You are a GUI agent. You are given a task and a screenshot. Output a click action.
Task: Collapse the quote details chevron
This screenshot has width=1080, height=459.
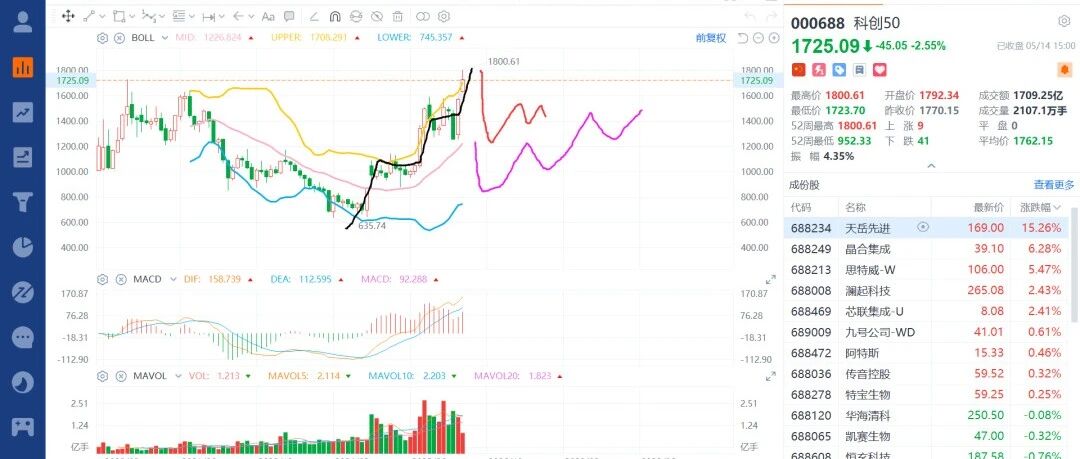click(x=931, y=165)
